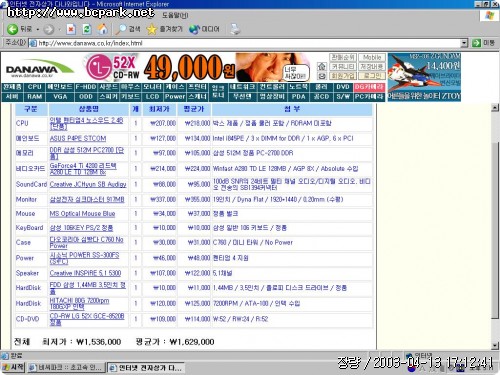Select the PC카메라 category tab

(x=369, y=97)
